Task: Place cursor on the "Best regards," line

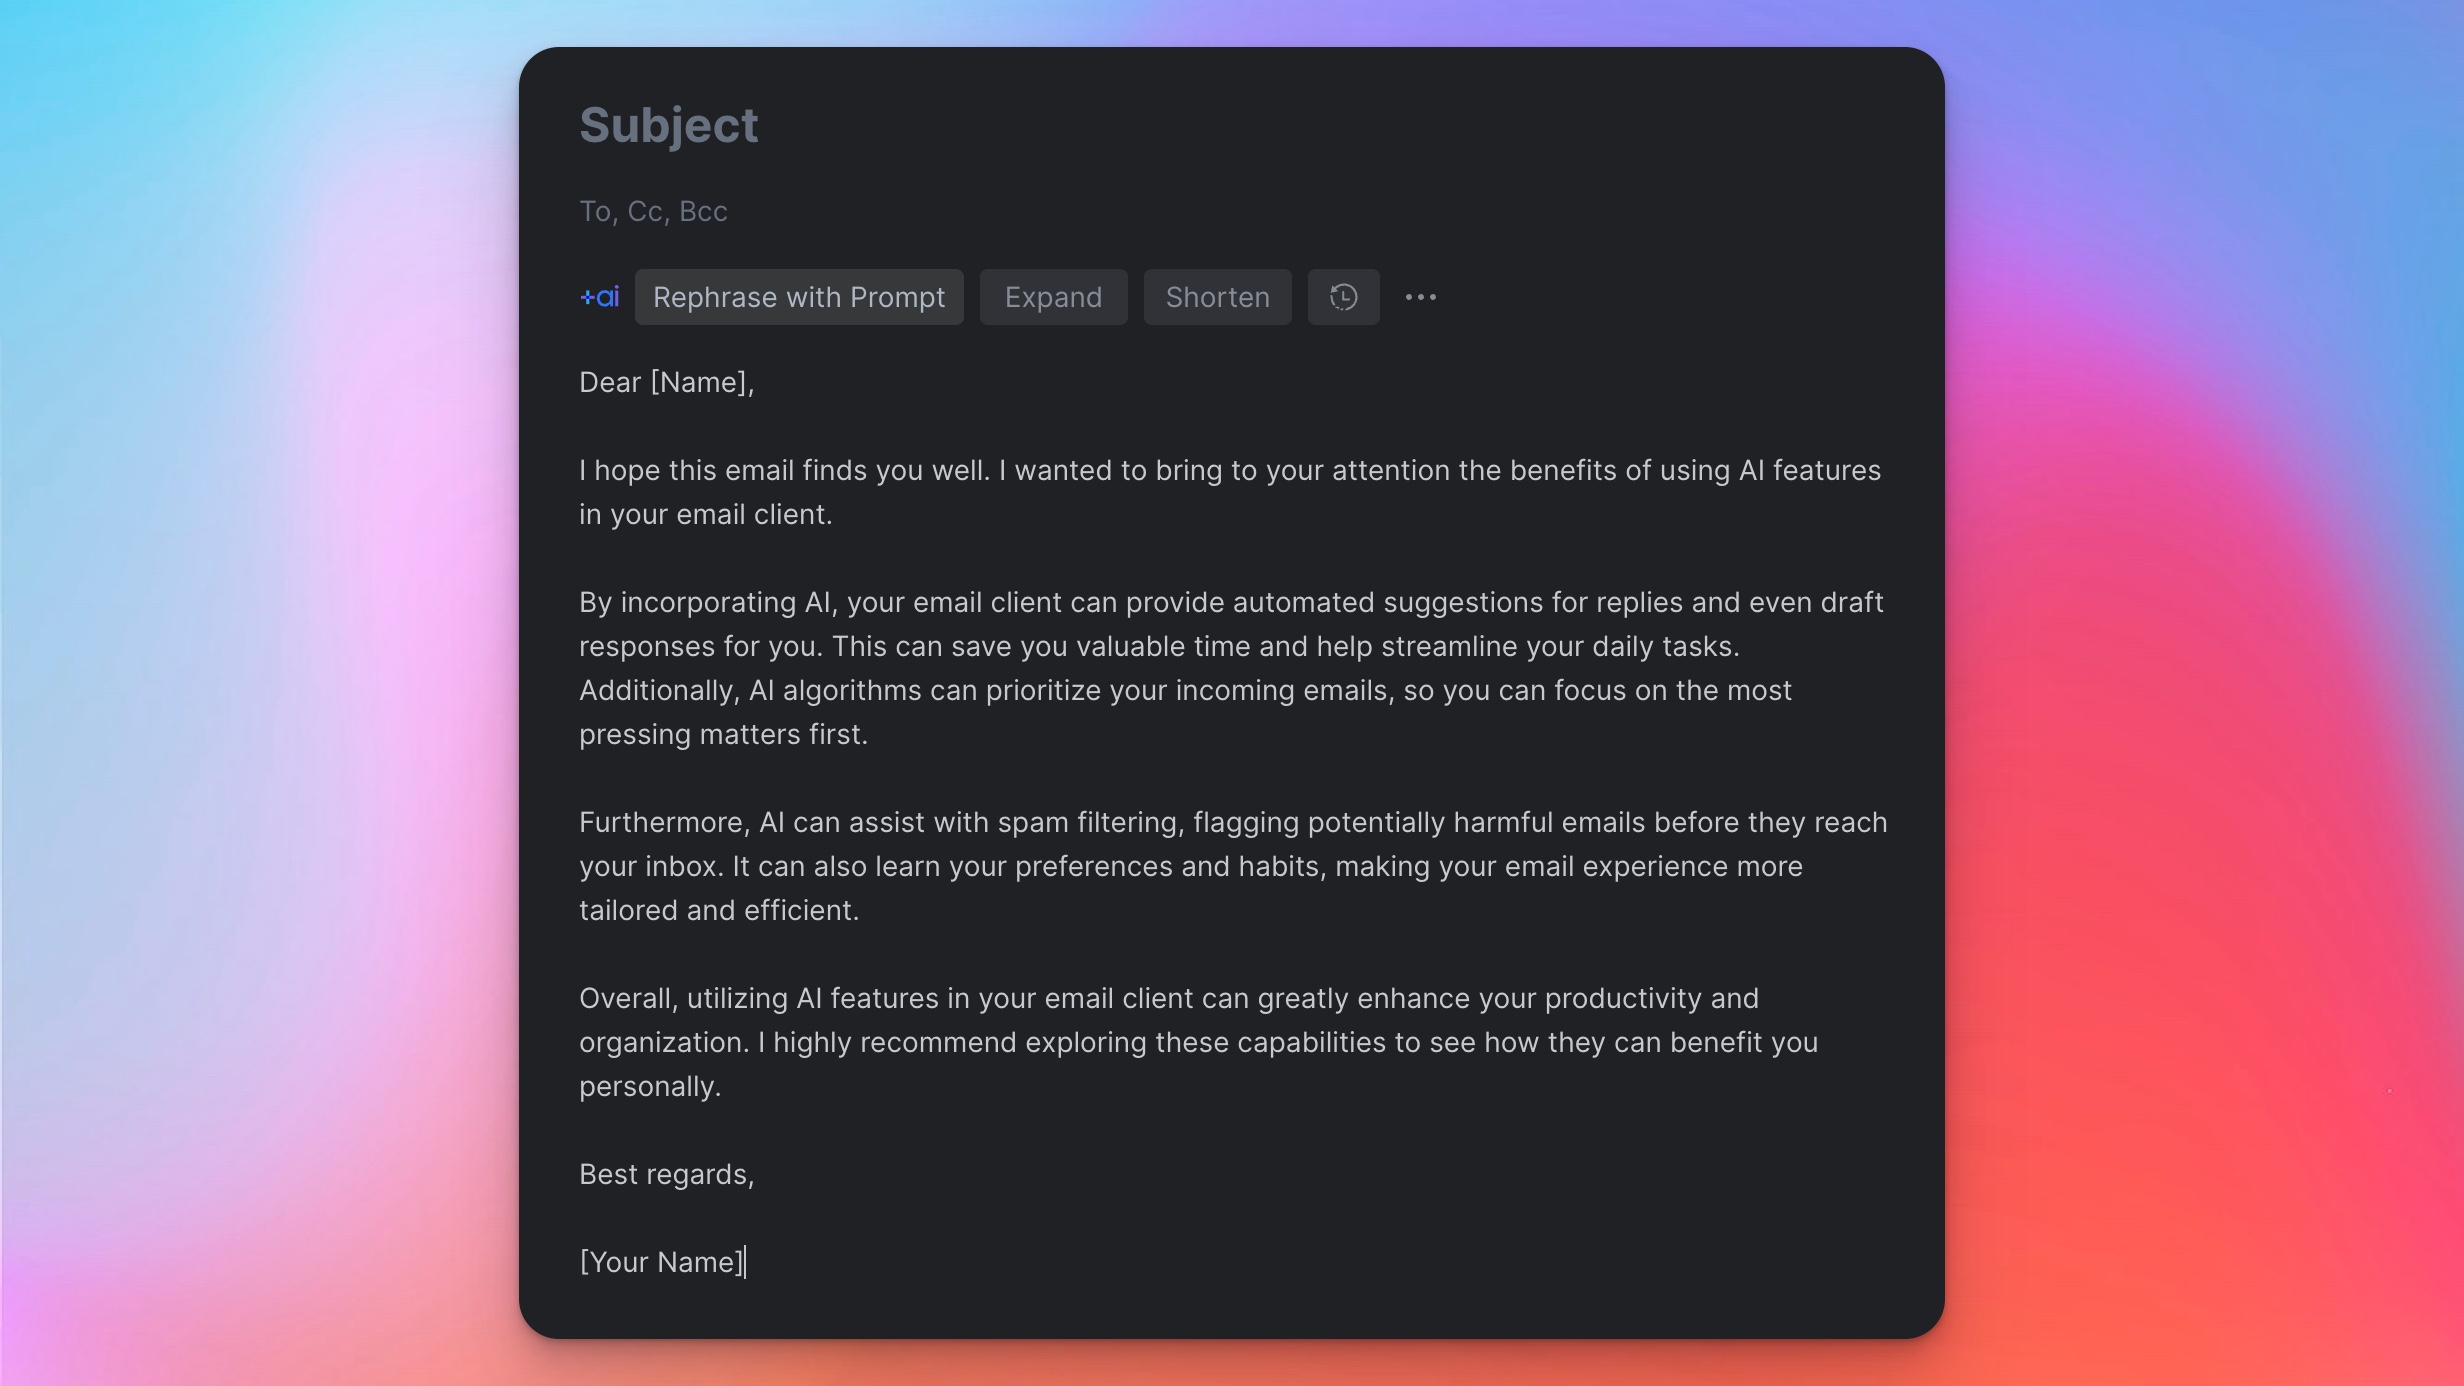Action: click(x=666, y=1175)
